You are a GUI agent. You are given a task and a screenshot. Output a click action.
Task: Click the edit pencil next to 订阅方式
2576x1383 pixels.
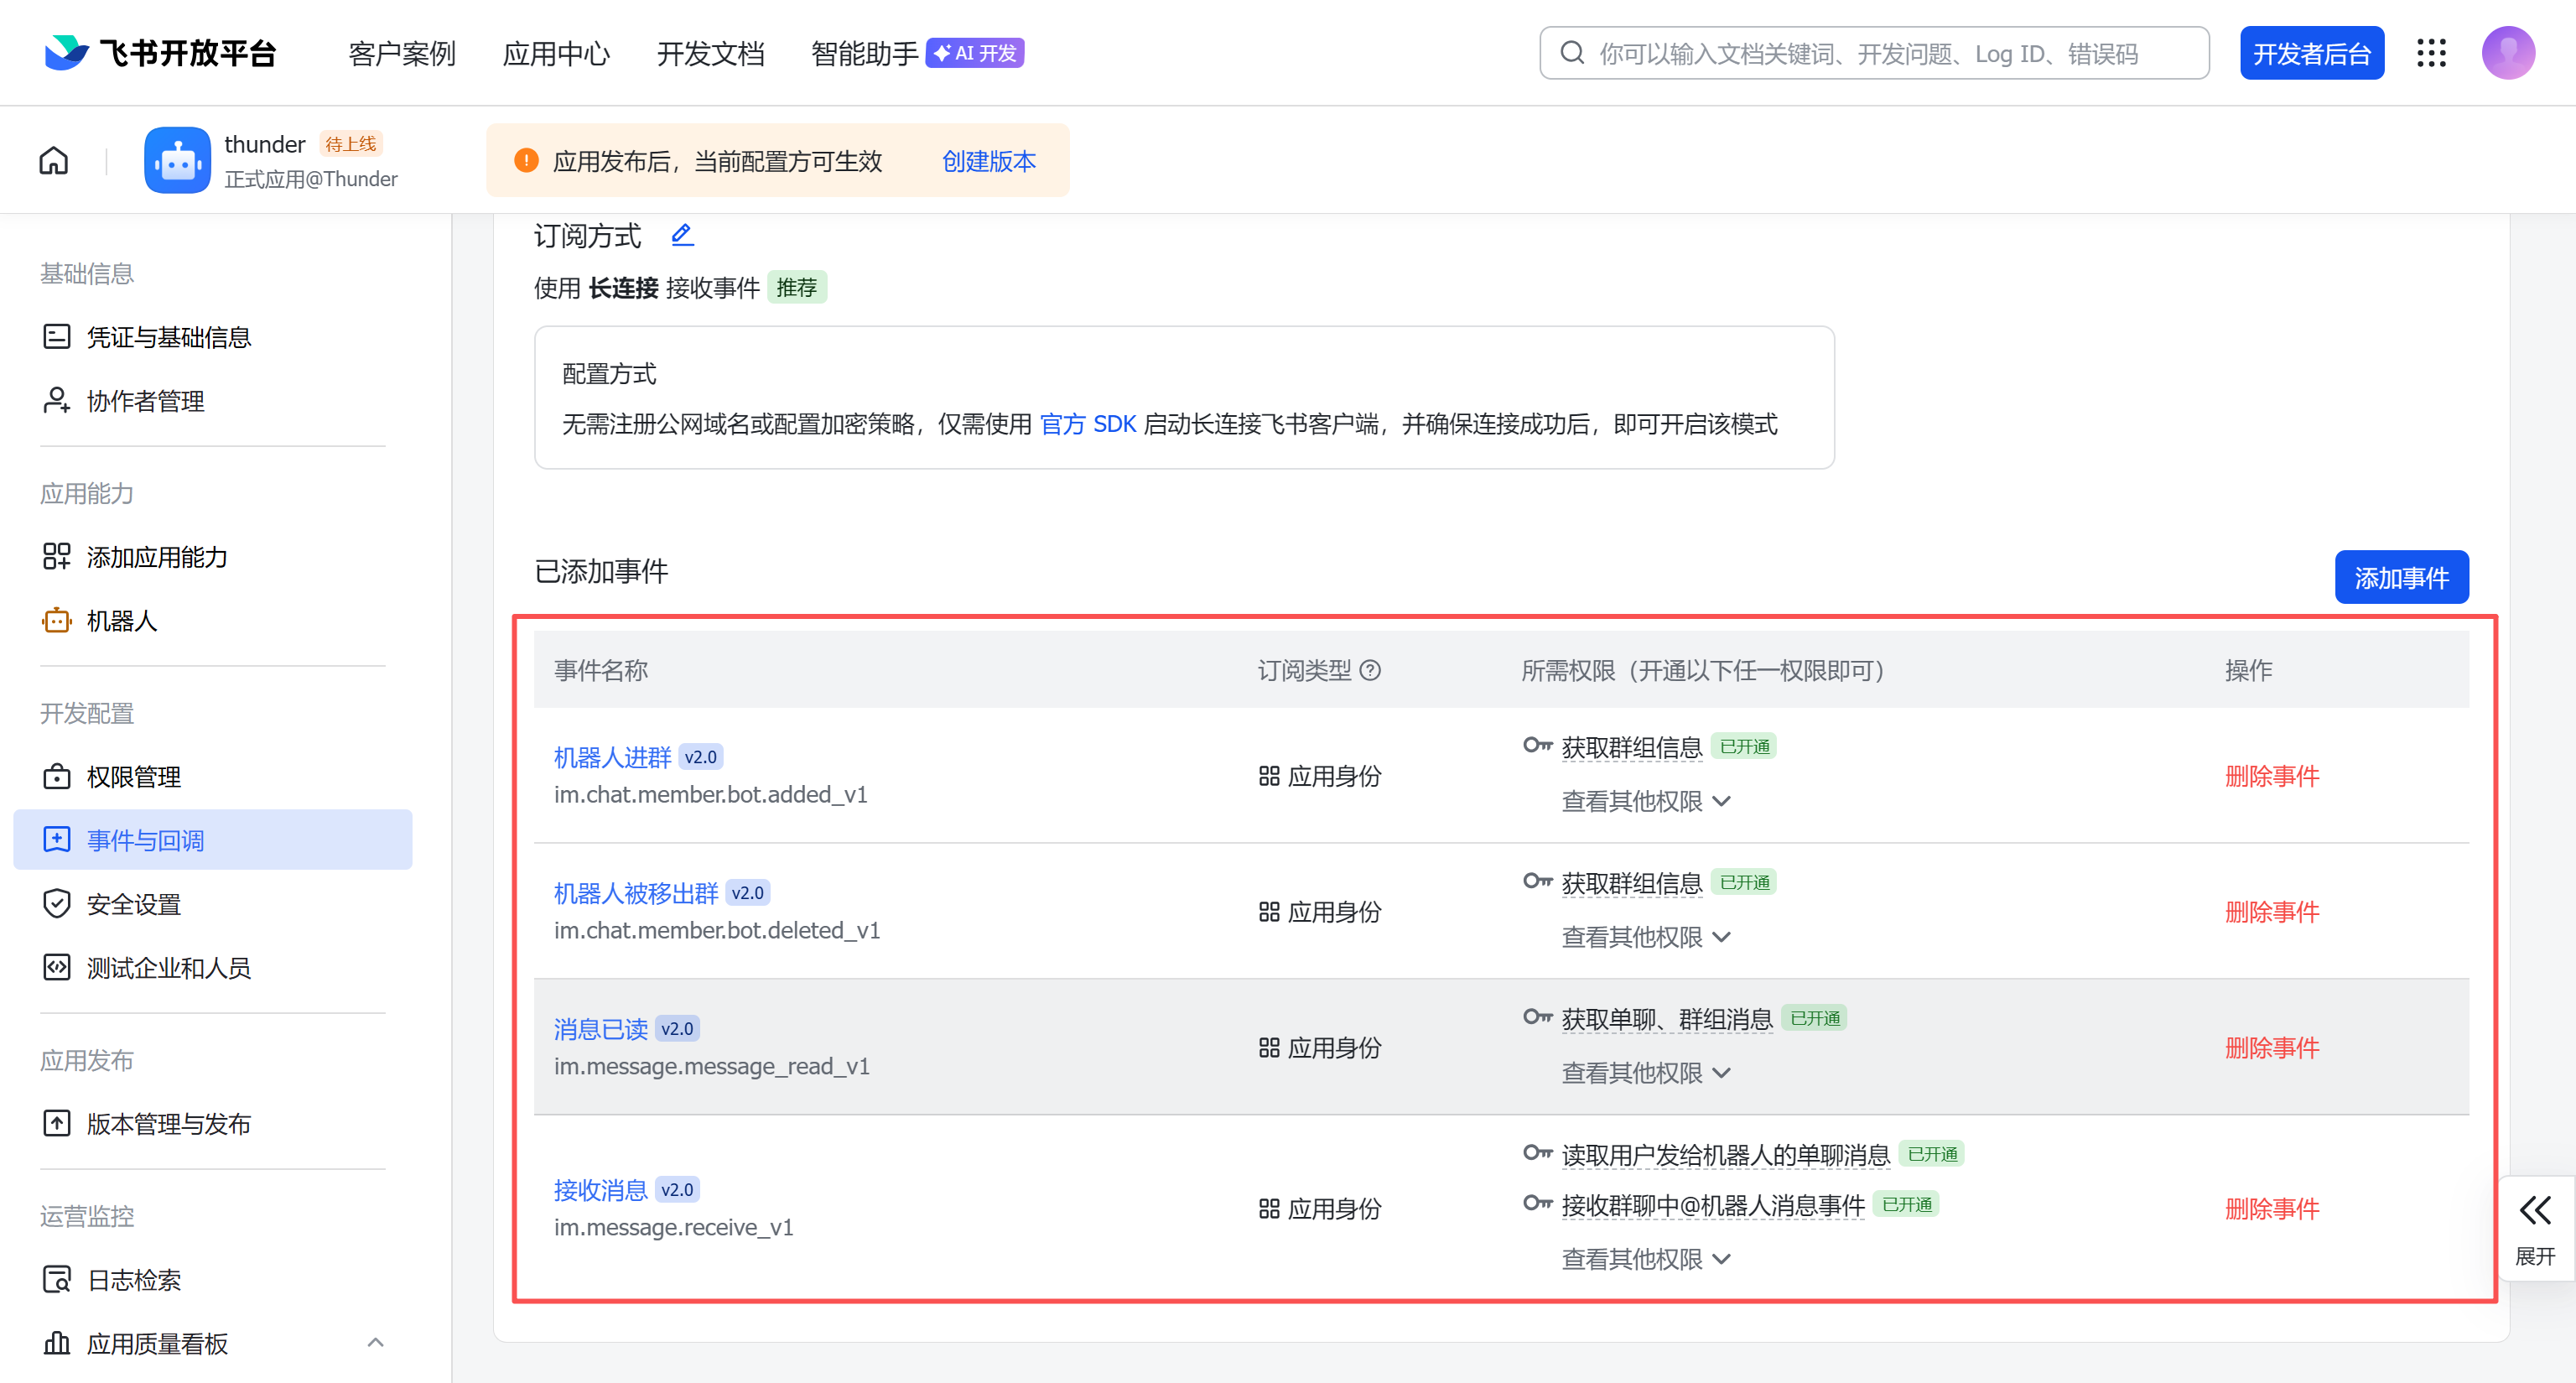(682, 235)
